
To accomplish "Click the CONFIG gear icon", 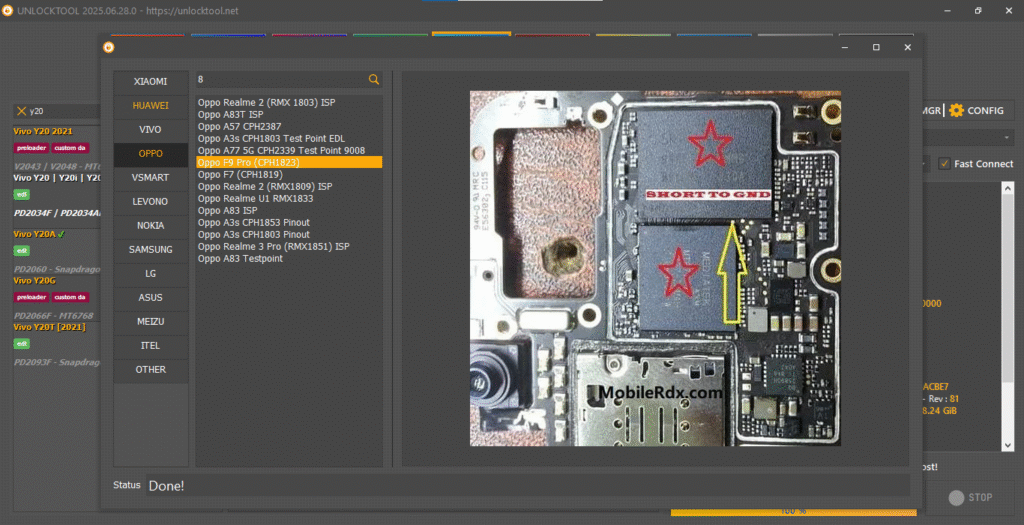I will pos(956,110).
